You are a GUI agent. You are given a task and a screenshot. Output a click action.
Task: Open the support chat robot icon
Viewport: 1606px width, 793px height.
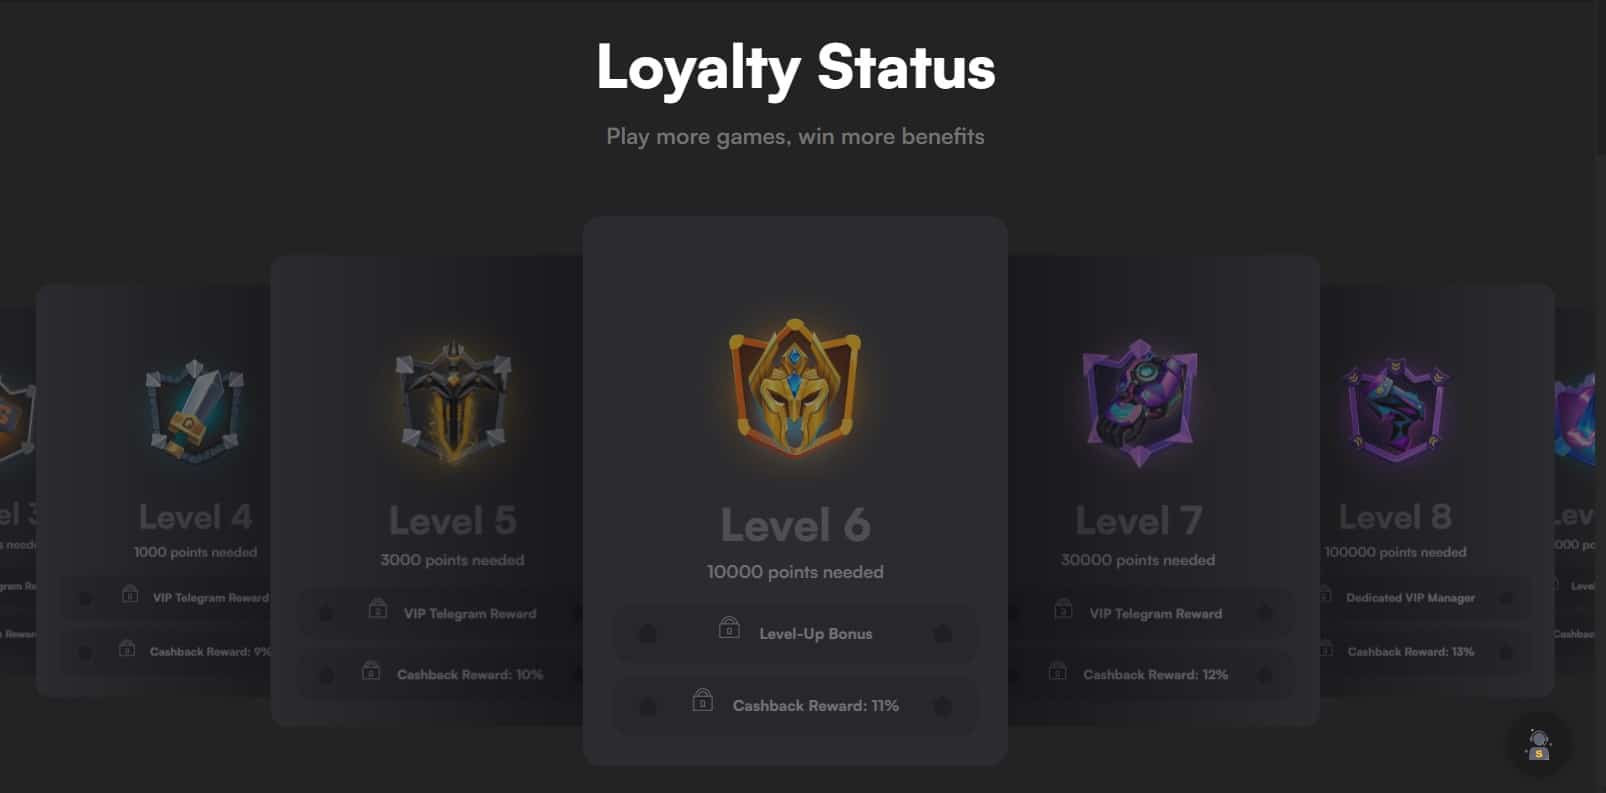pos(1538,744)
